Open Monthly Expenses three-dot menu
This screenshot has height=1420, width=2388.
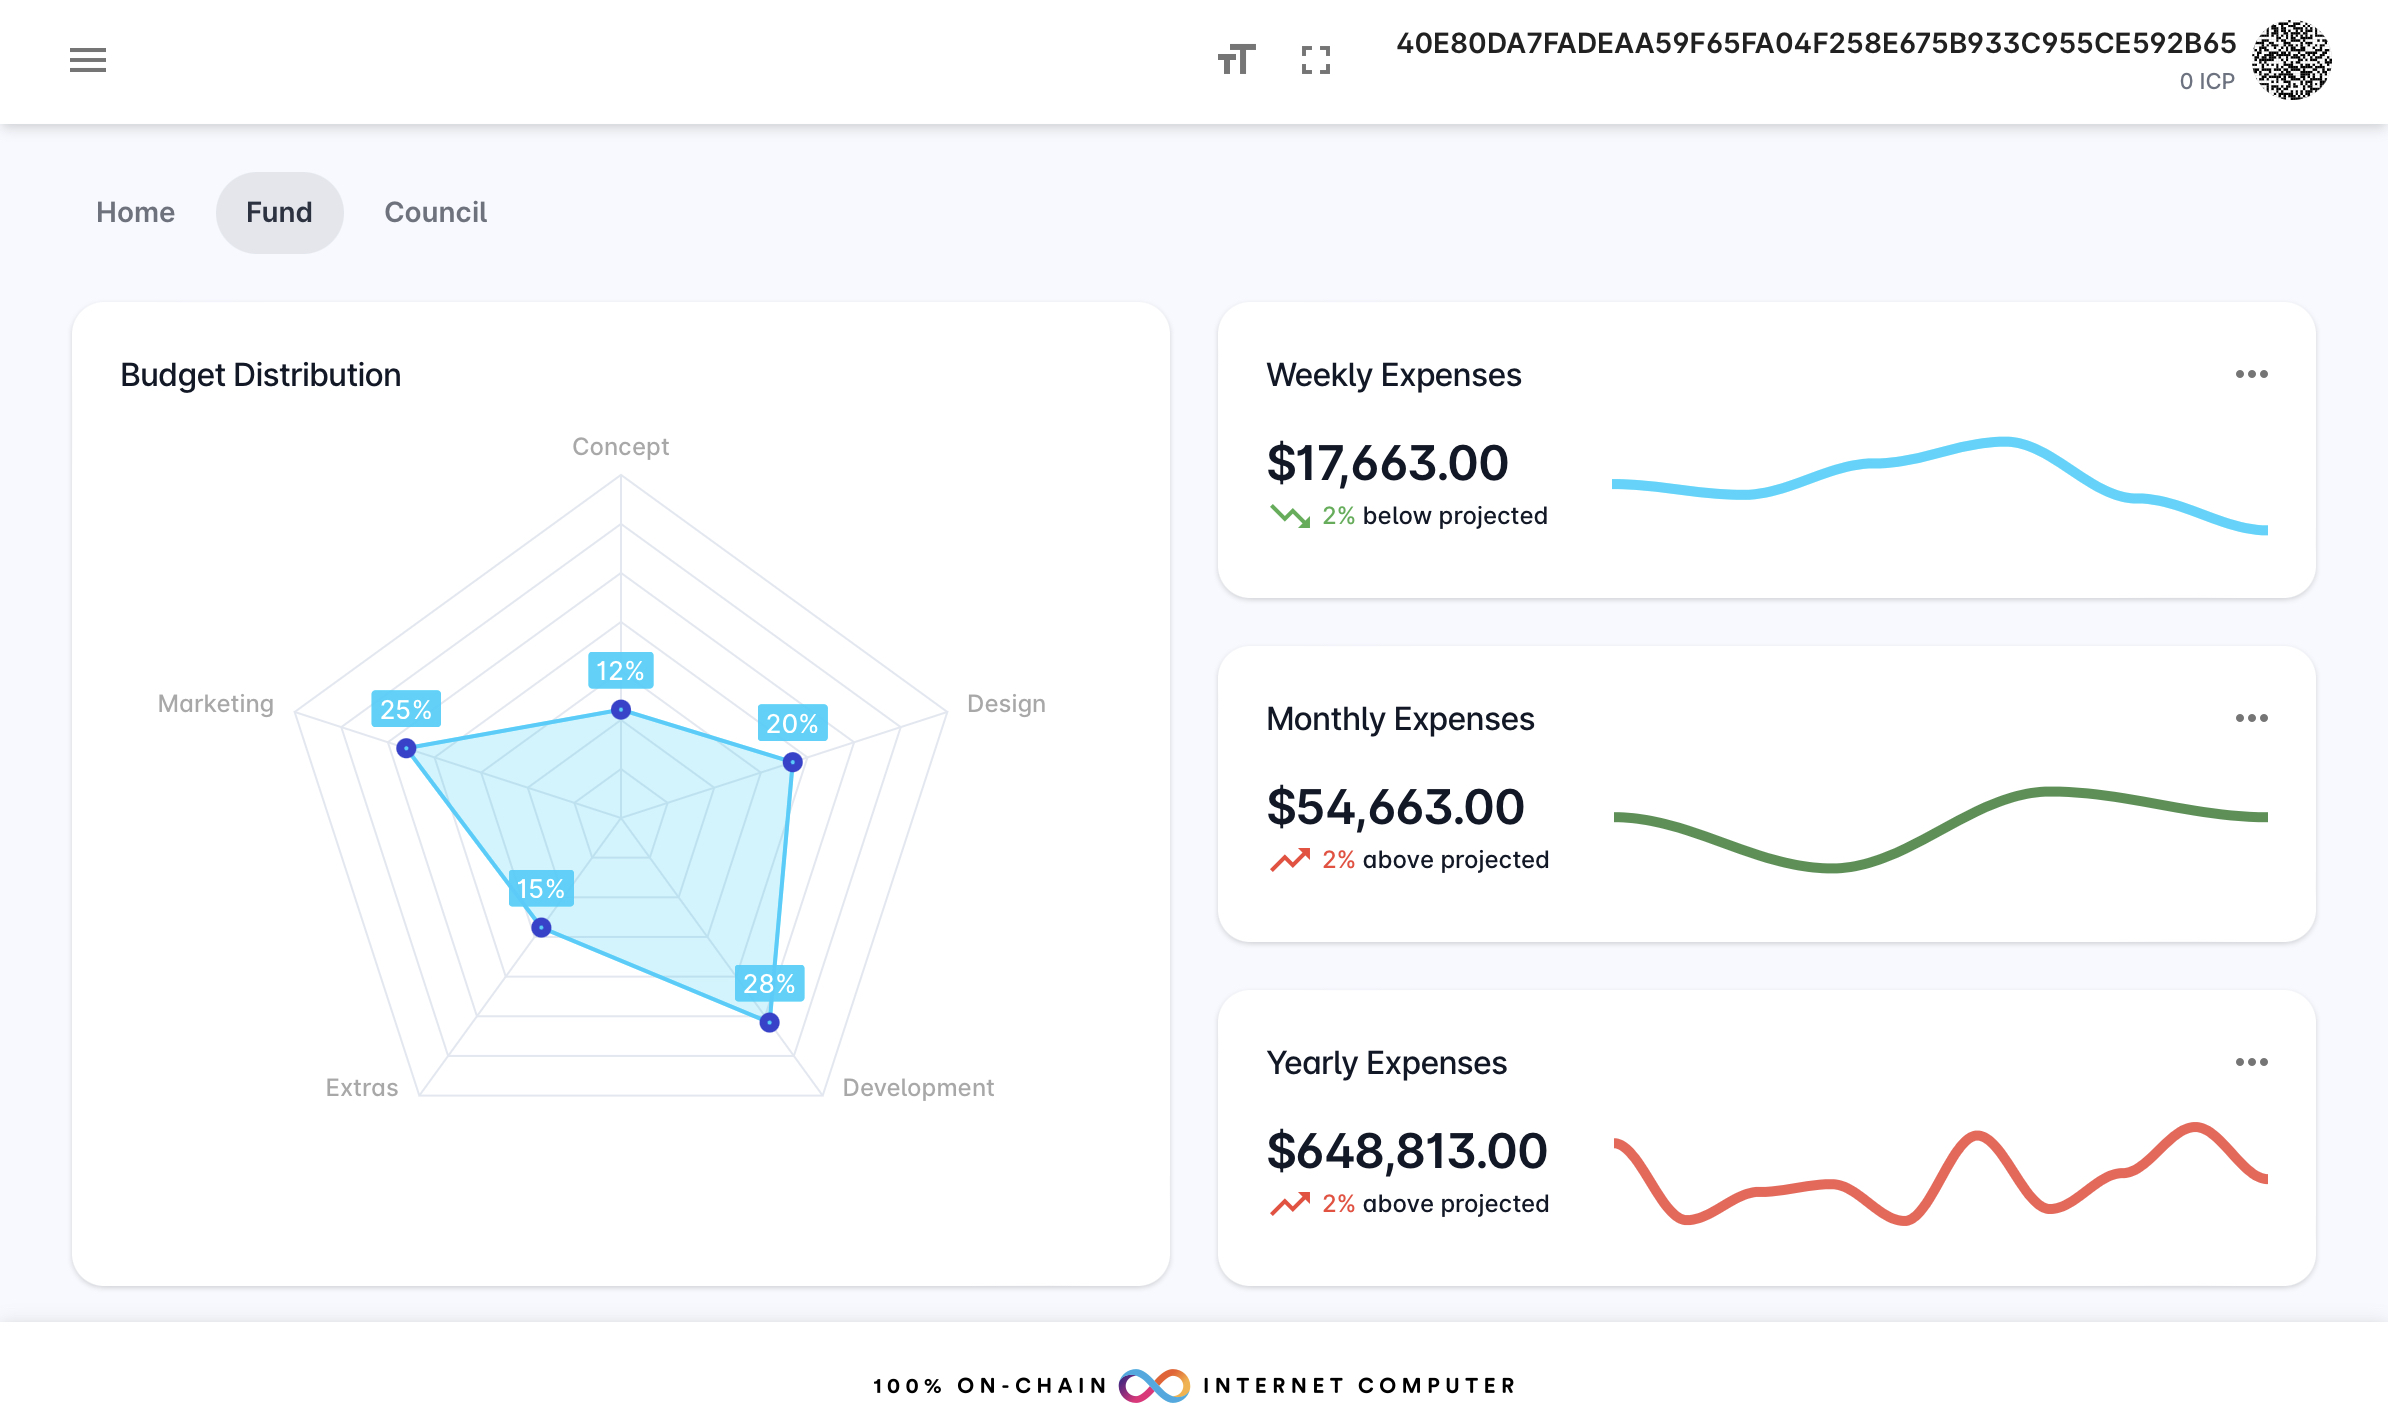point(2251,718)
